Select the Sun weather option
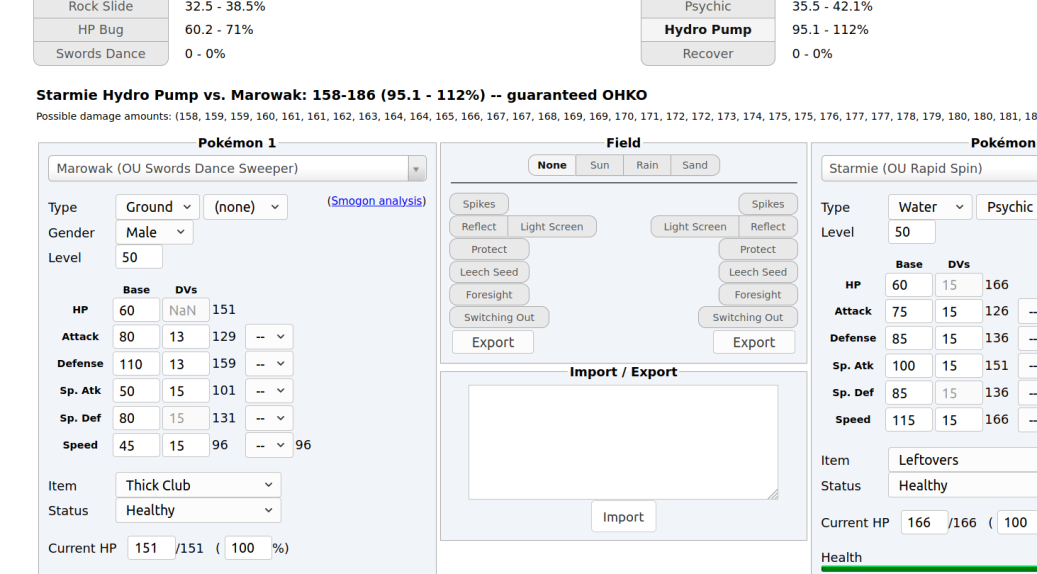The width and height of the screenshot is (1037, 574). tap(600, 165)
